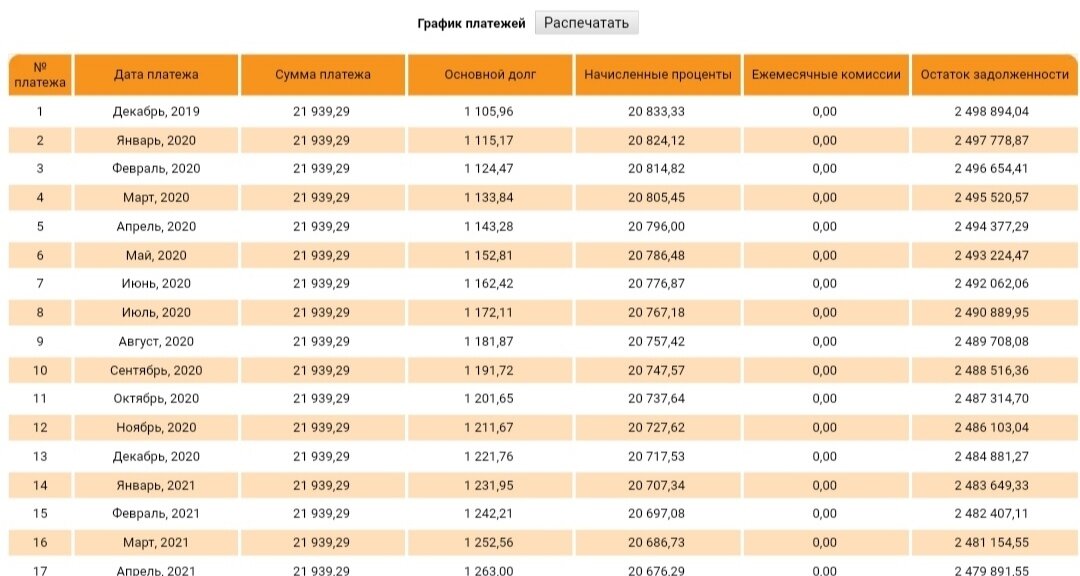Sort by the Дата платежа column header
This screenshot has width=1080, height=576.
pos(157,73)
